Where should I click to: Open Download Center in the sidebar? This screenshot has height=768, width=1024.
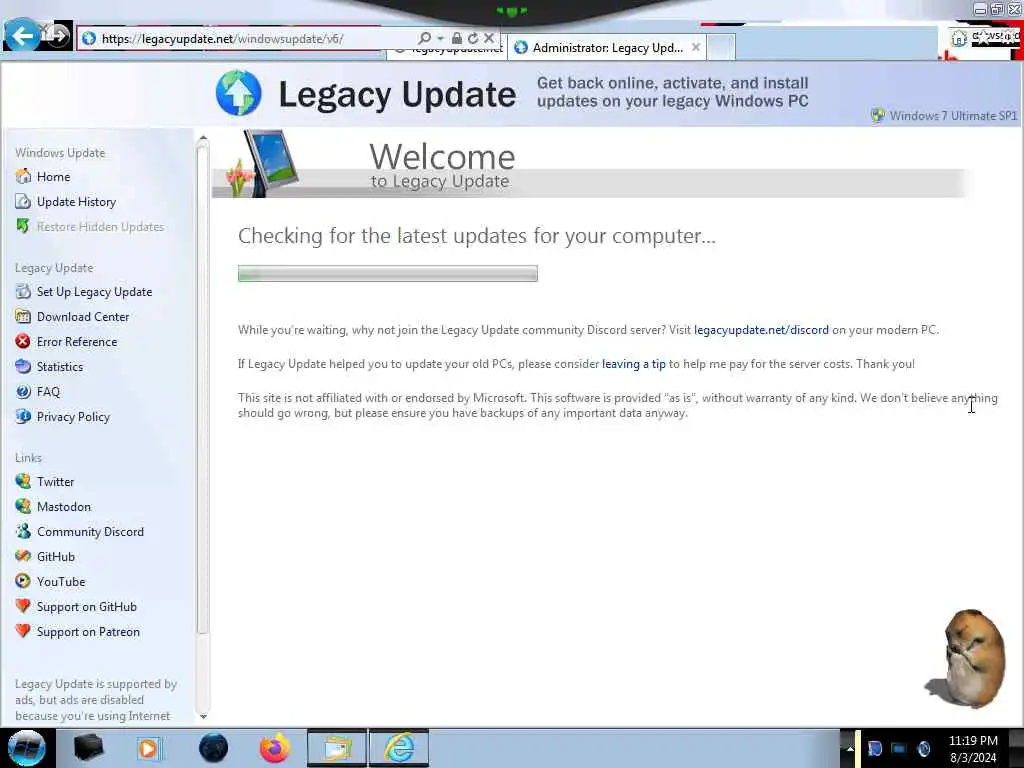[x=83, y=317]
